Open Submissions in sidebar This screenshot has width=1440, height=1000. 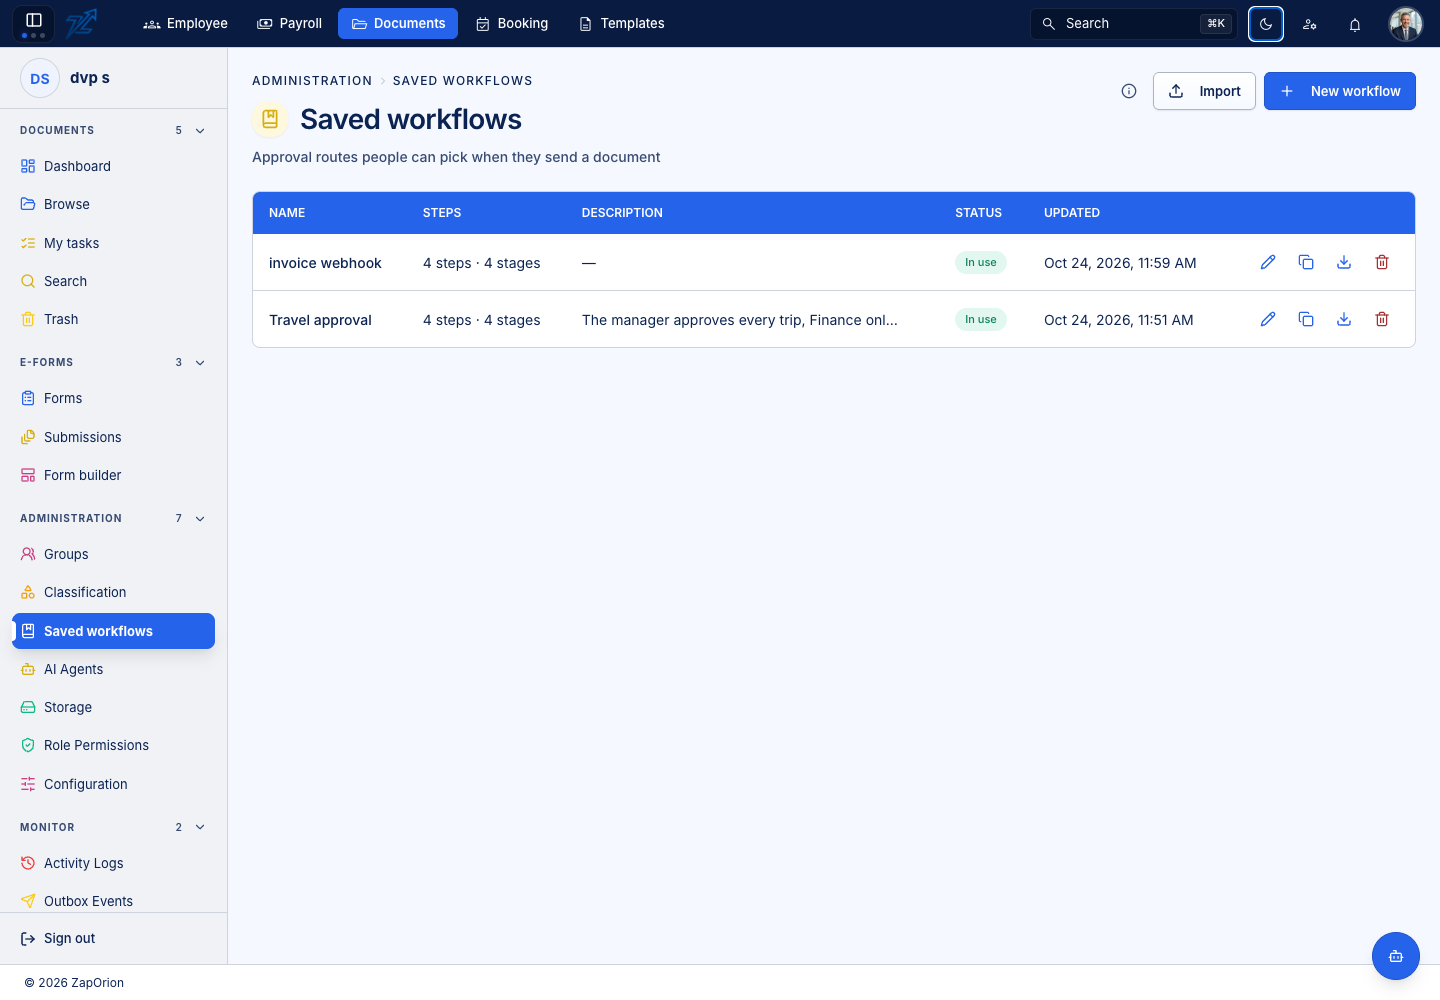click(113, 437)
